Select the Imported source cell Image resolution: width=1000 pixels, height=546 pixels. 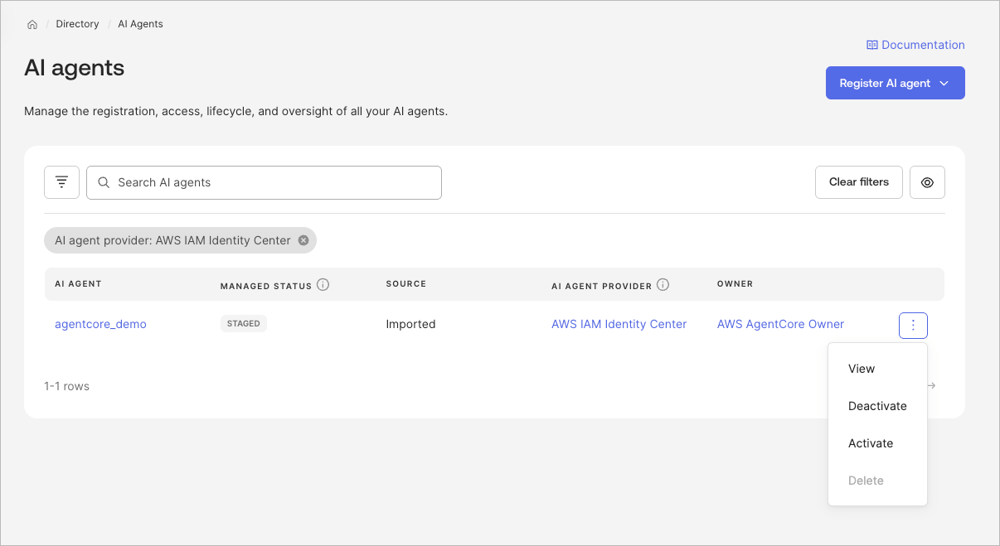pos(411,324)
